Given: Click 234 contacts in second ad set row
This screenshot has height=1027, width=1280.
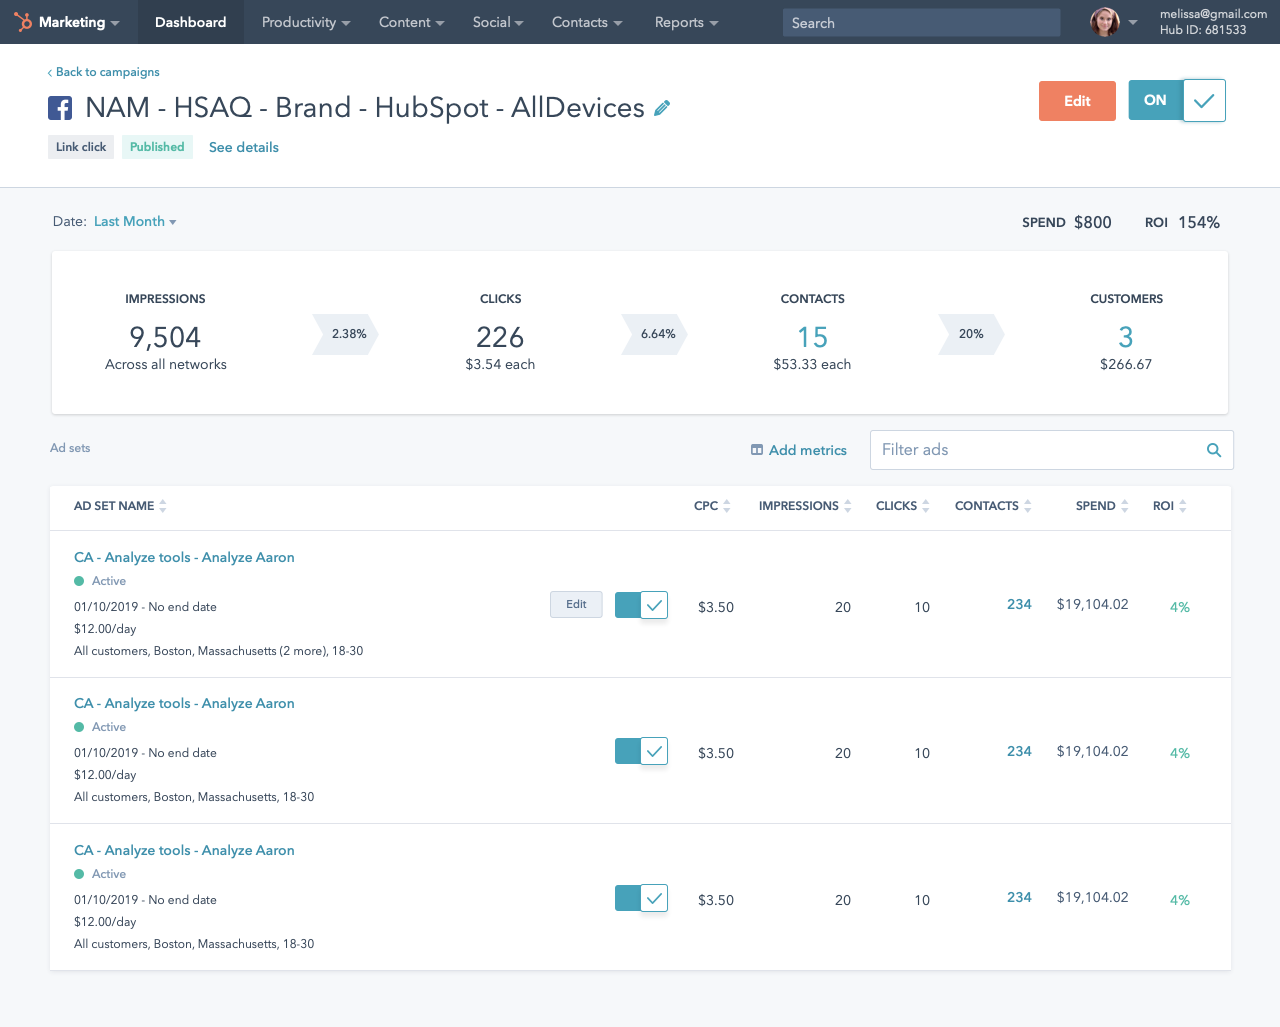Looking at the screenshot, I should coord(1019,751).
